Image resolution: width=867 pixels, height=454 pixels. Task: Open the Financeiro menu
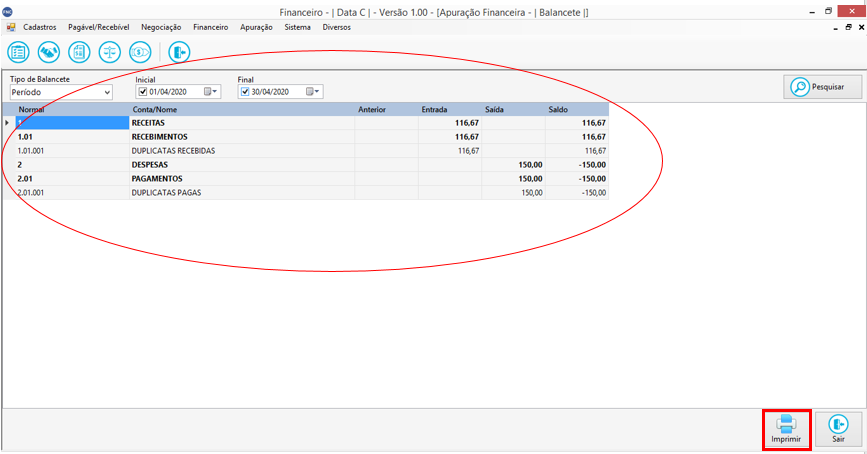tap(211, 27)
